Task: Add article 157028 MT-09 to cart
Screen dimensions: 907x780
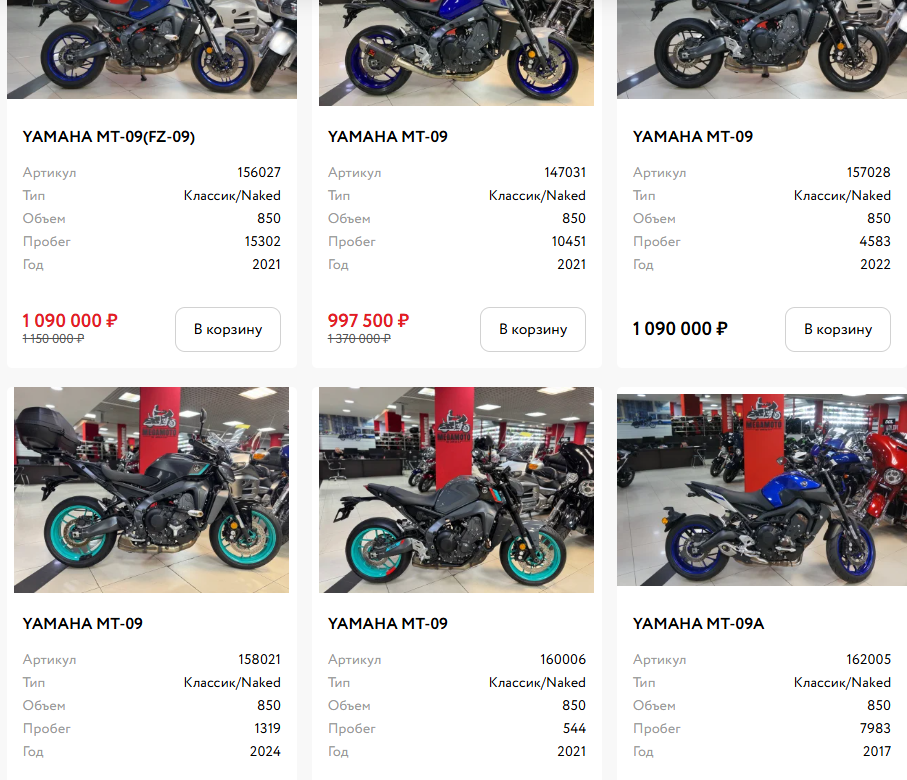Action: pos(838,329)
